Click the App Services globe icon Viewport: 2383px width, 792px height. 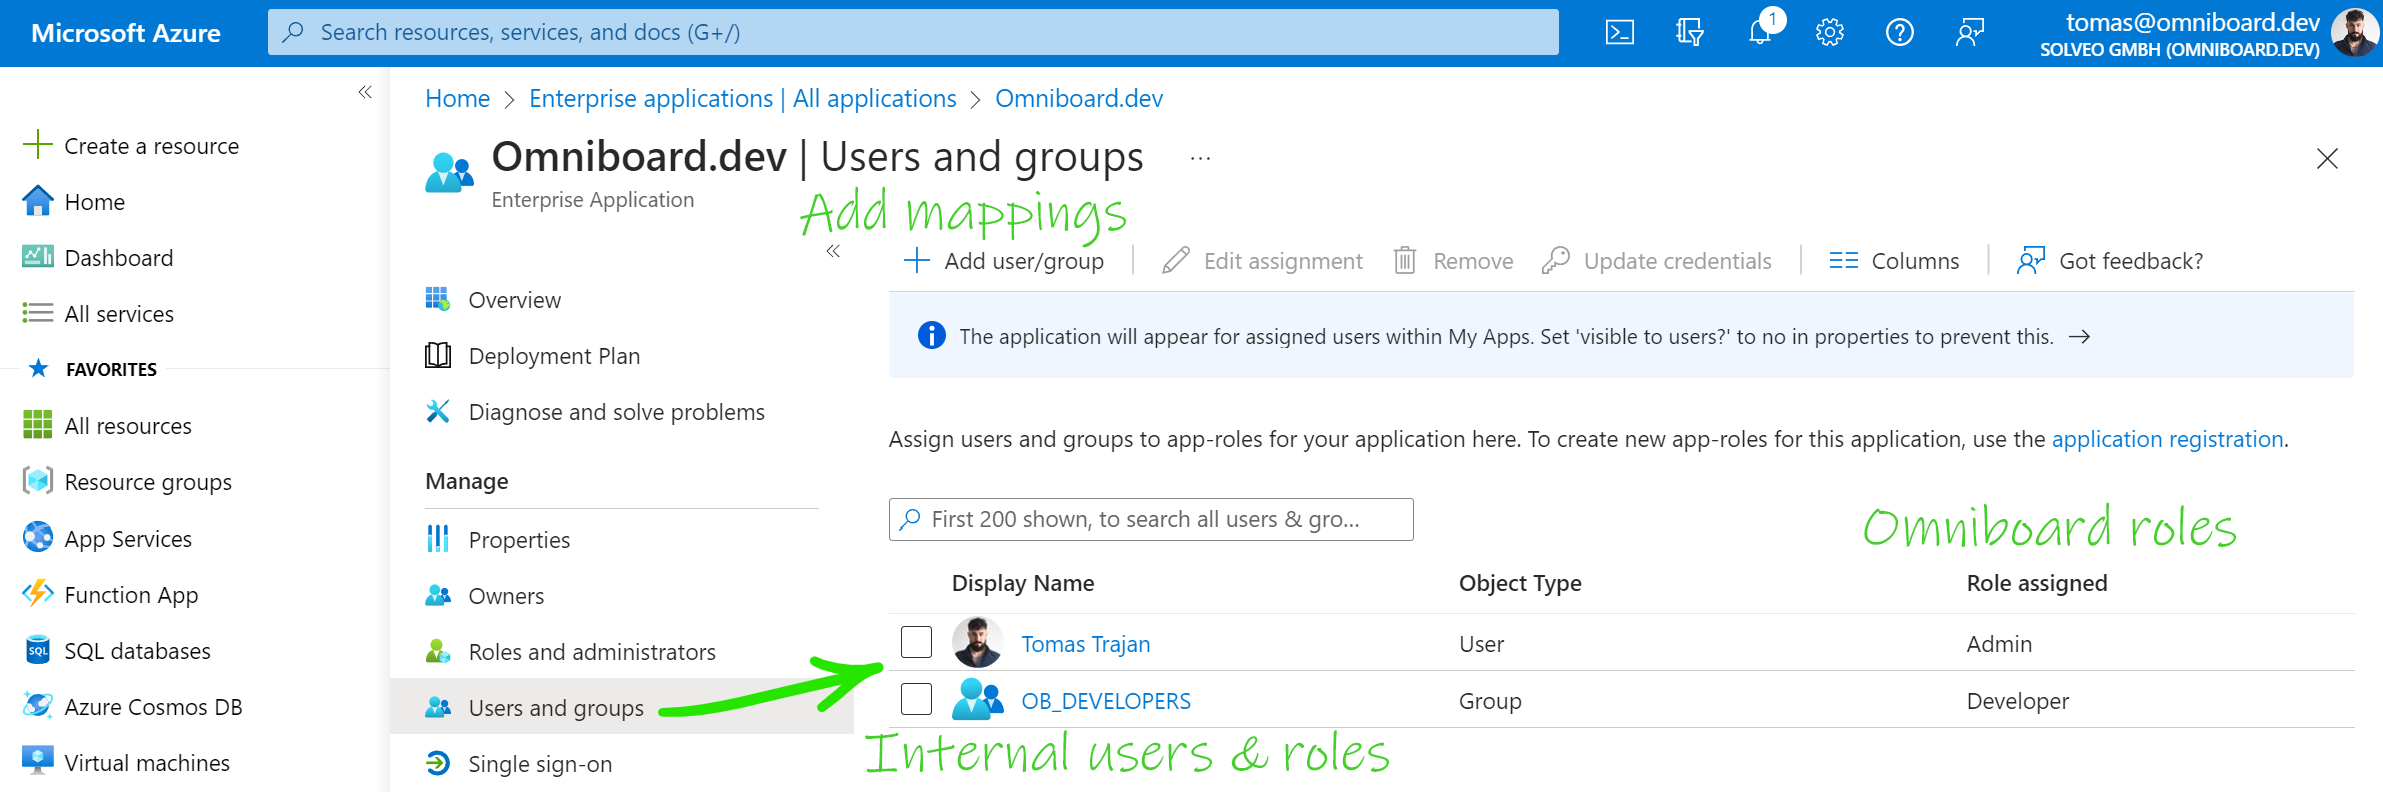(37, 537)
